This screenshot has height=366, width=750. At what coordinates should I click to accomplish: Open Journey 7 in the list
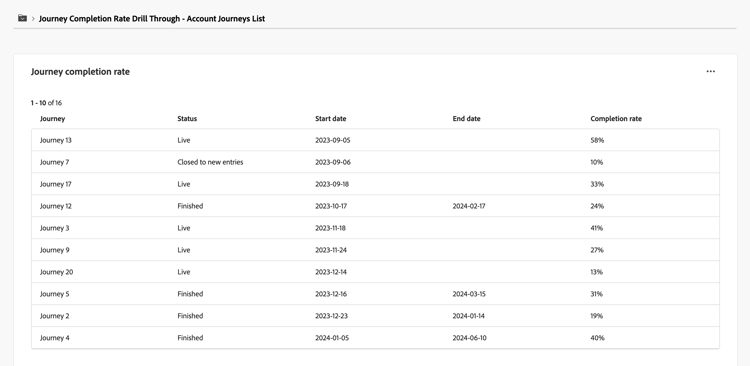(x=375, y=162)
